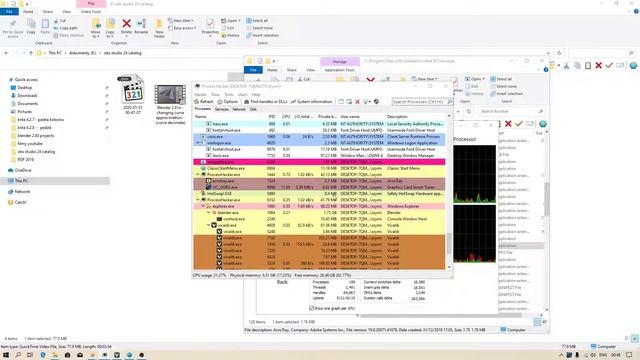Image resolution: width=640 pixels, height=360 pixels.
Task: Open Easy access dropdown in main Explorer
Action: [x=182, y=28]
